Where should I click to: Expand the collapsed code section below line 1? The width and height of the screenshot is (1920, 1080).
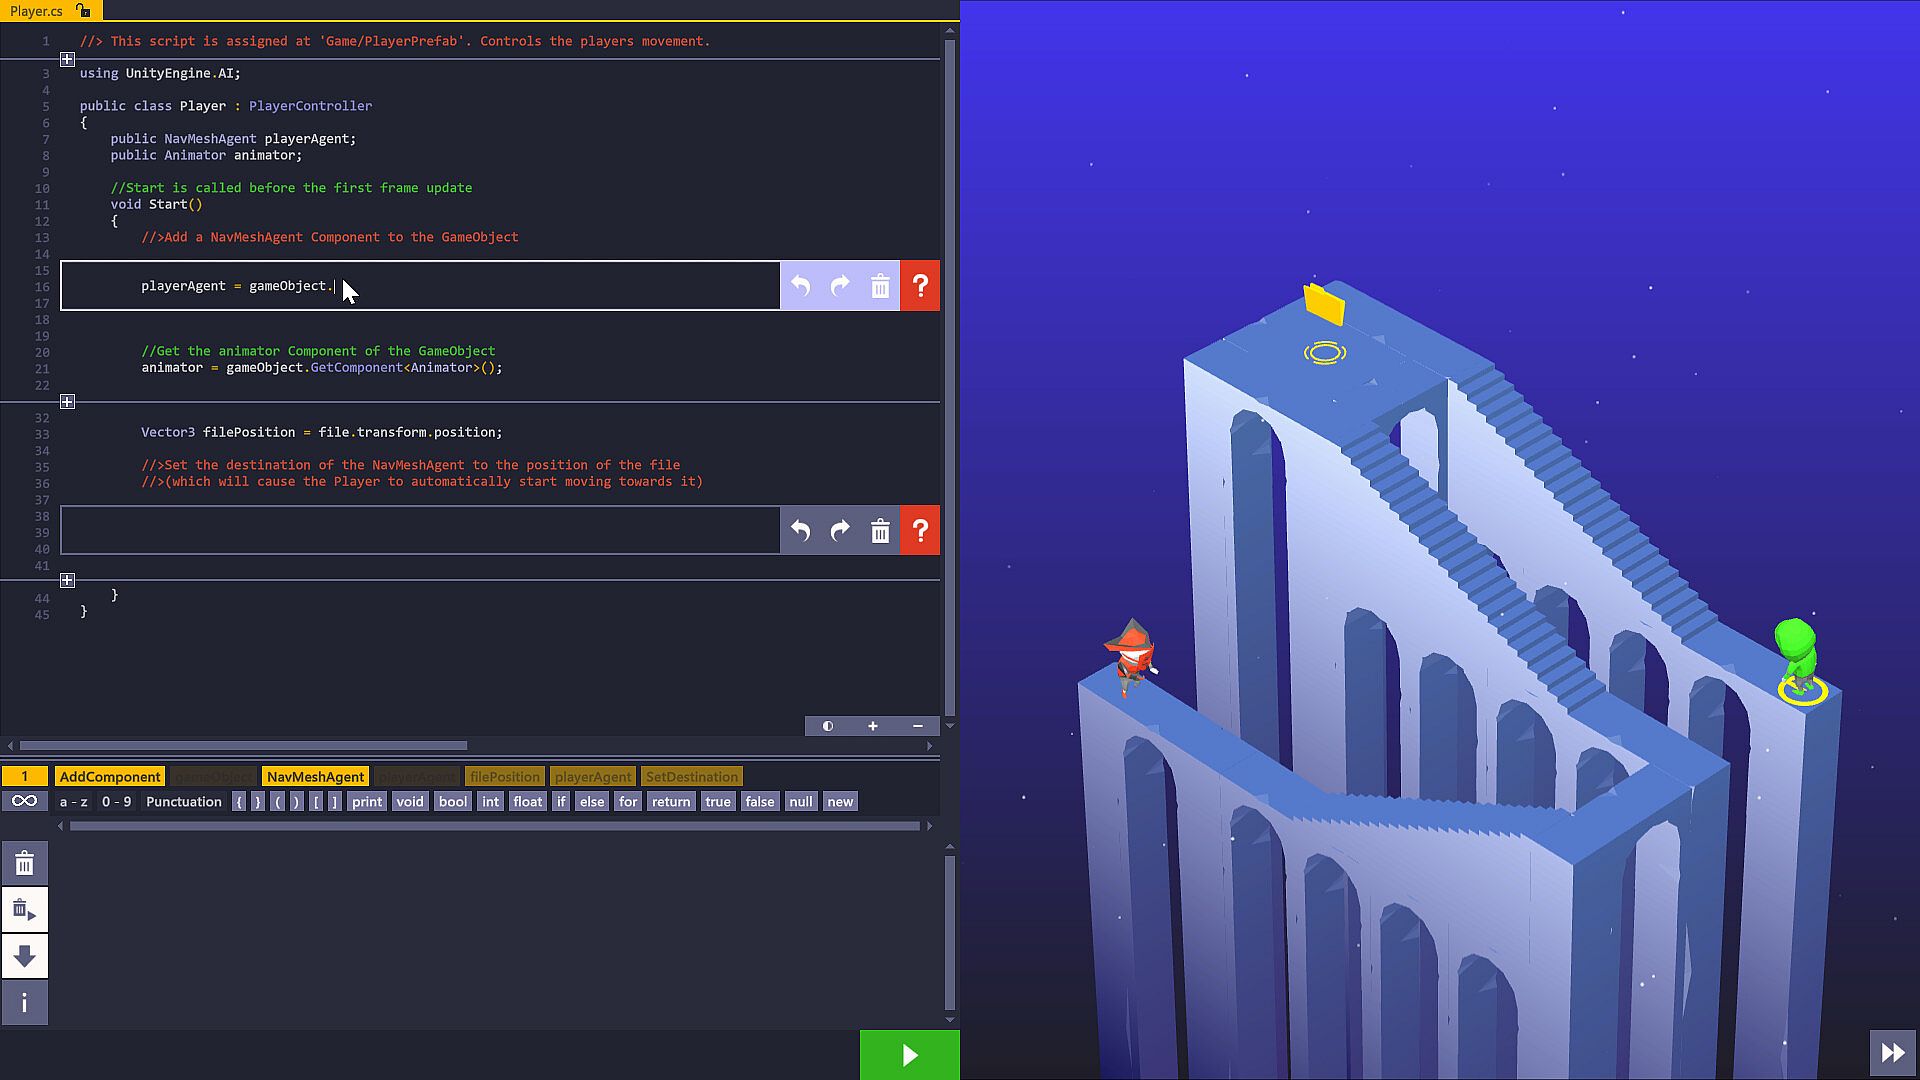[x=67, y=60]
